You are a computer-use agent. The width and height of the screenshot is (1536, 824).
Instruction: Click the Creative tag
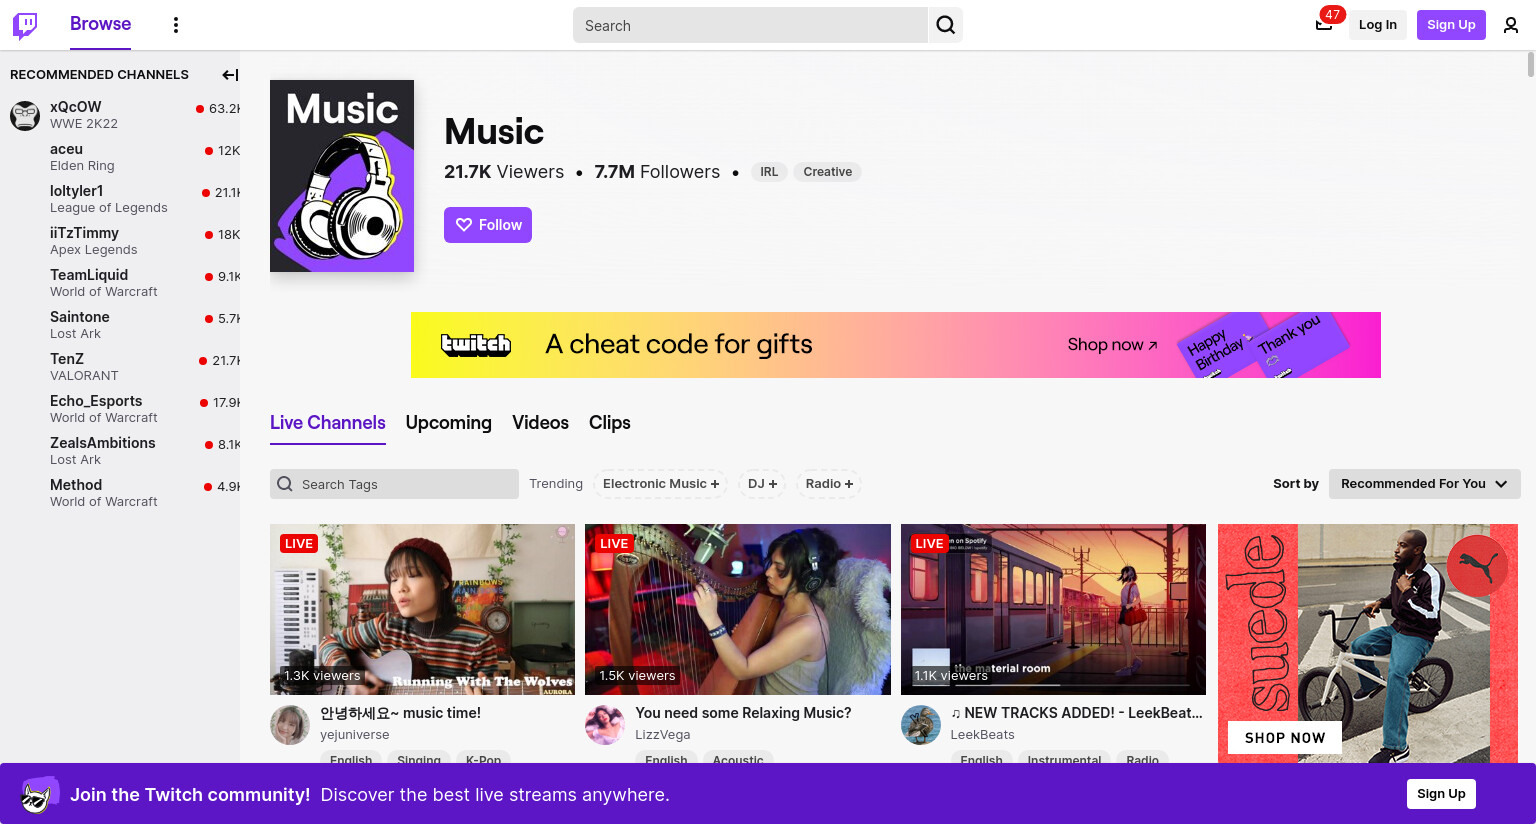828,172
